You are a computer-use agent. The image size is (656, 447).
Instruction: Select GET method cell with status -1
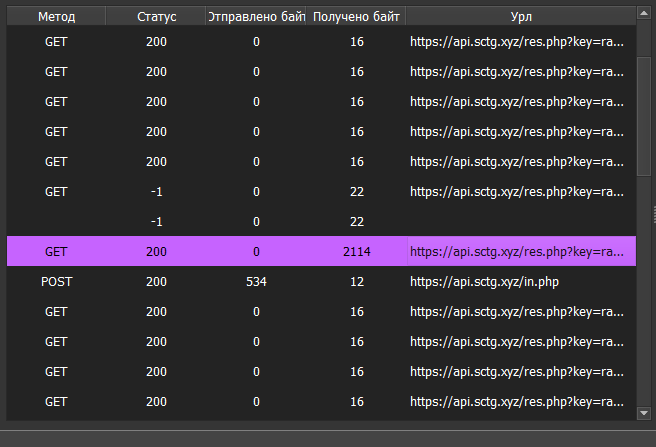(56, 192)
